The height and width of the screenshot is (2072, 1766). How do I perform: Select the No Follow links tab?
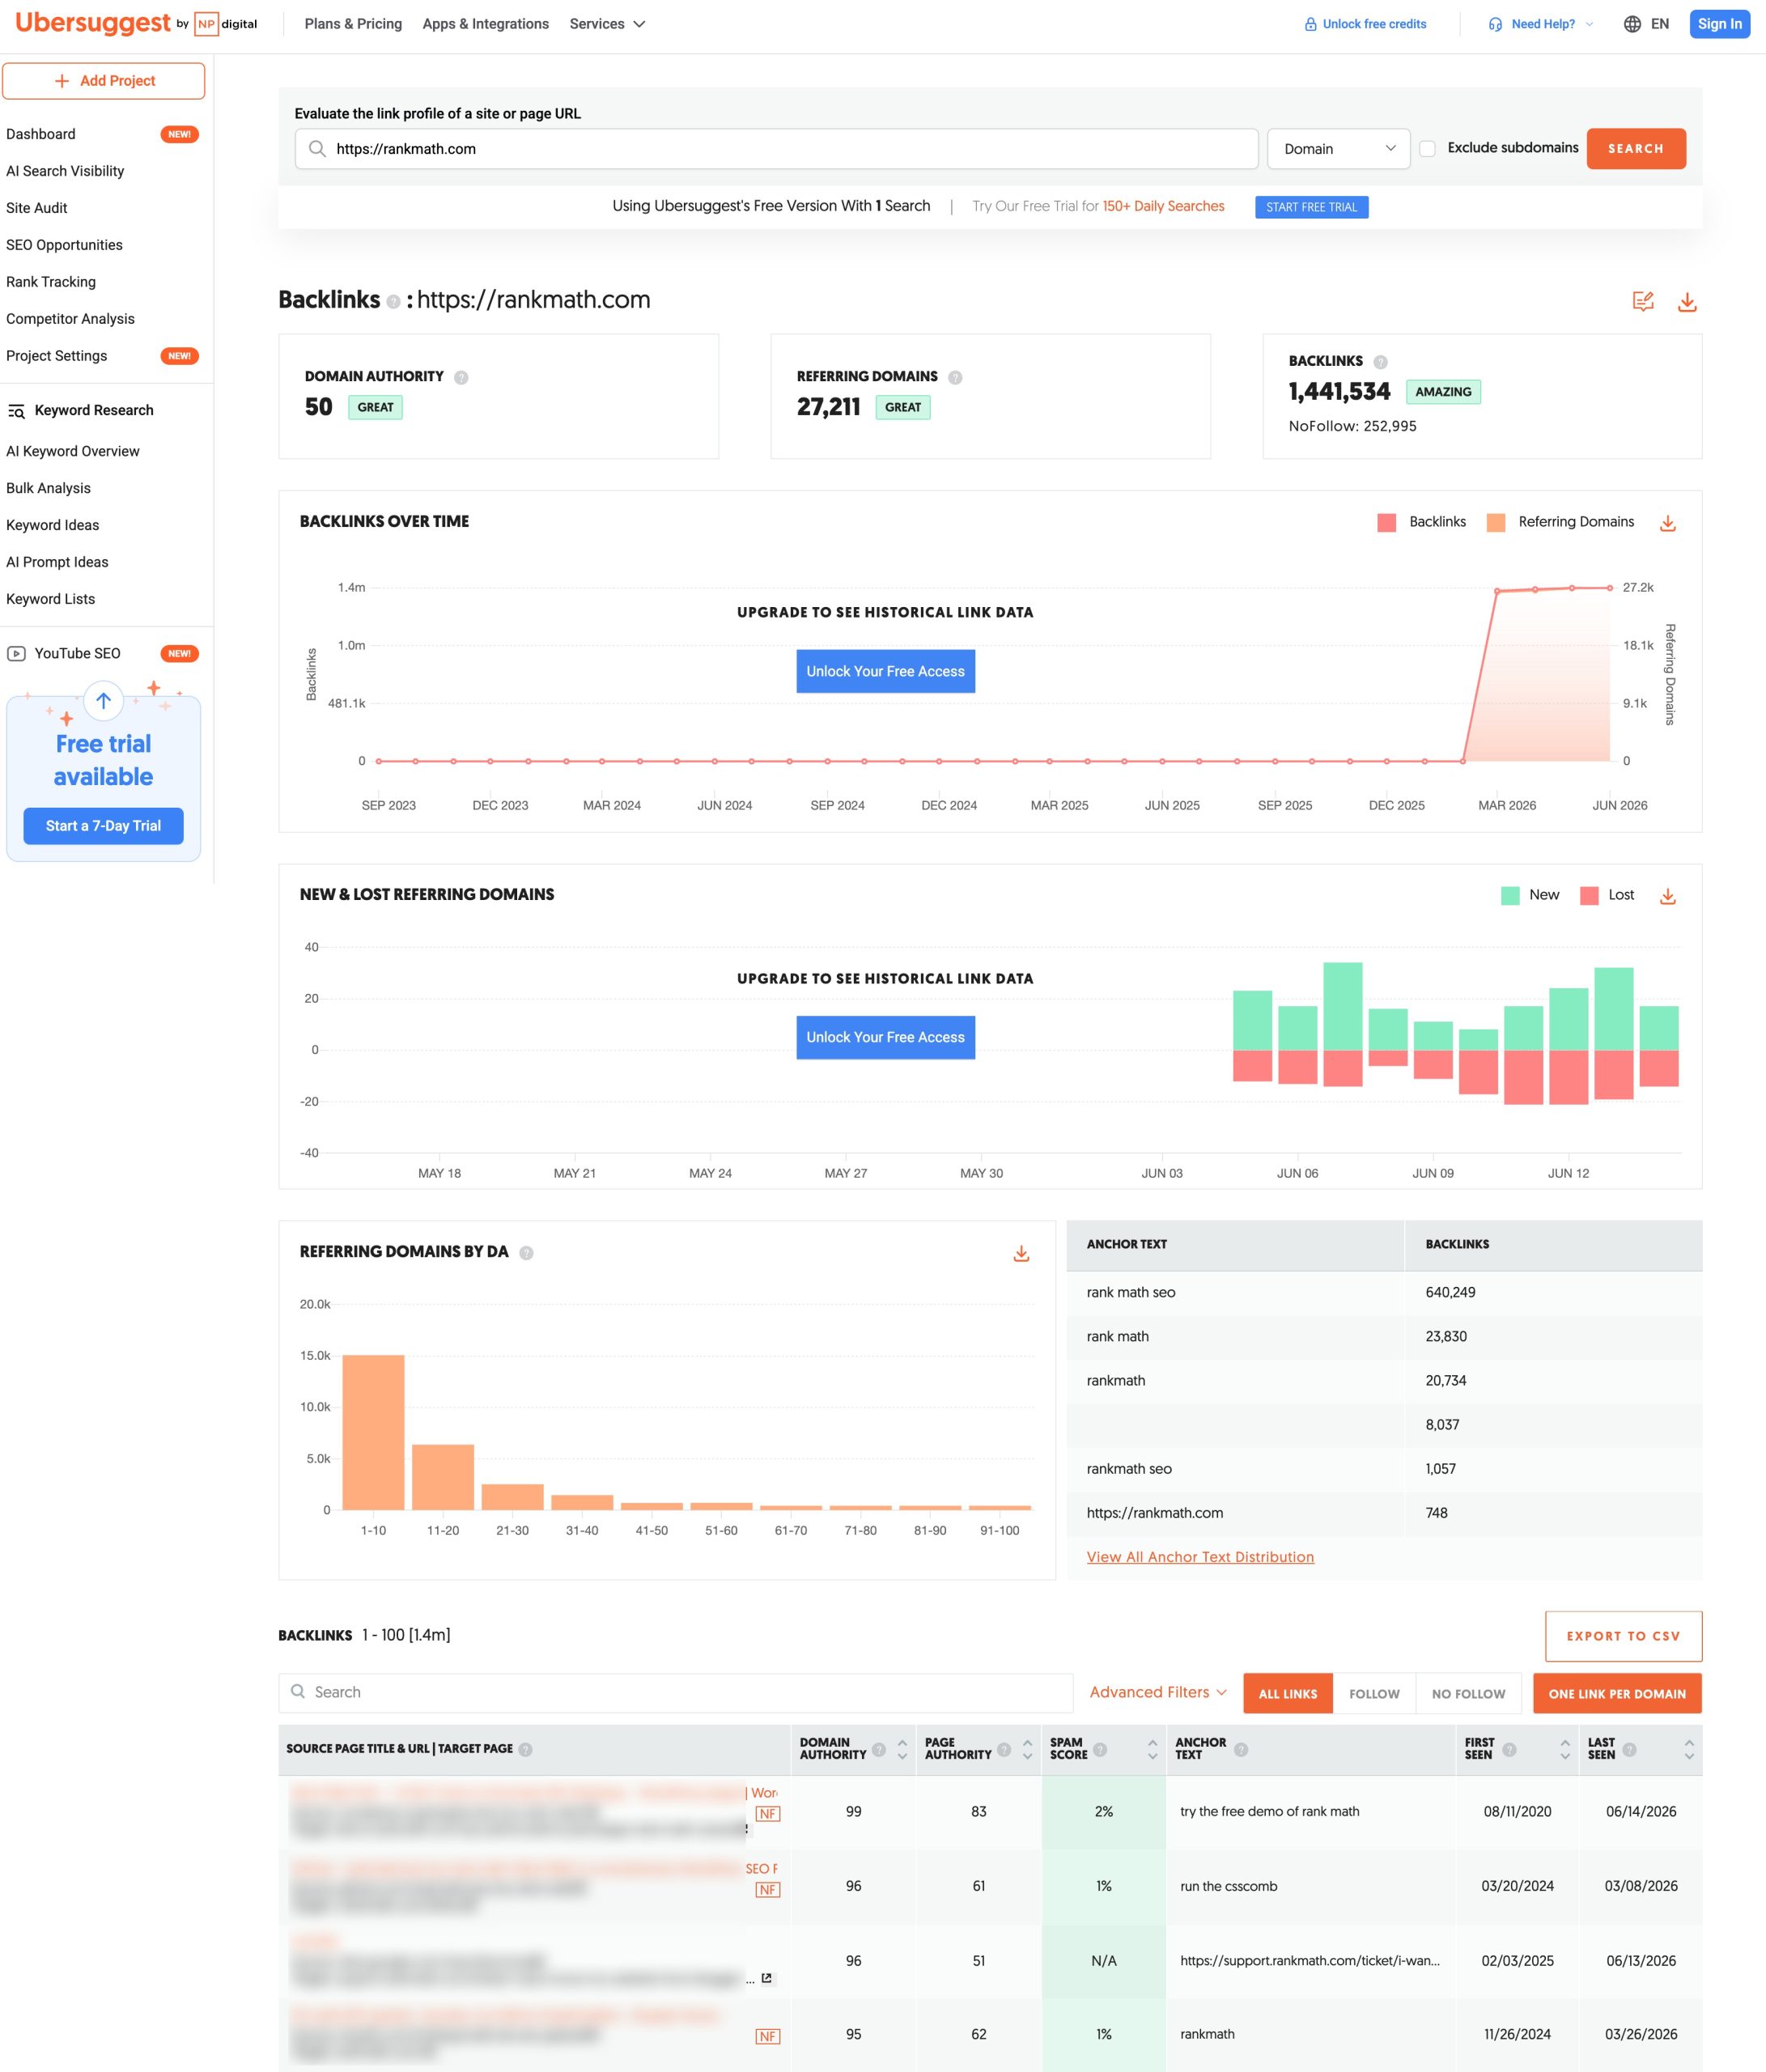coord(1468,1693)
